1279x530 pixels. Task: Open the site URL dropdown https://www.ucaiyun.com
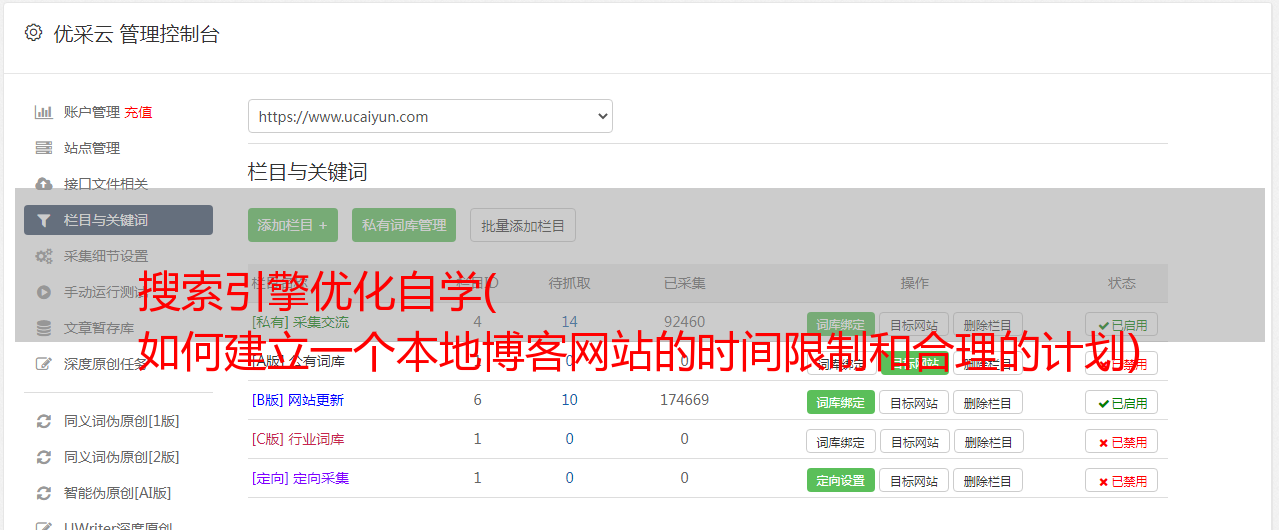coord(430,116)
